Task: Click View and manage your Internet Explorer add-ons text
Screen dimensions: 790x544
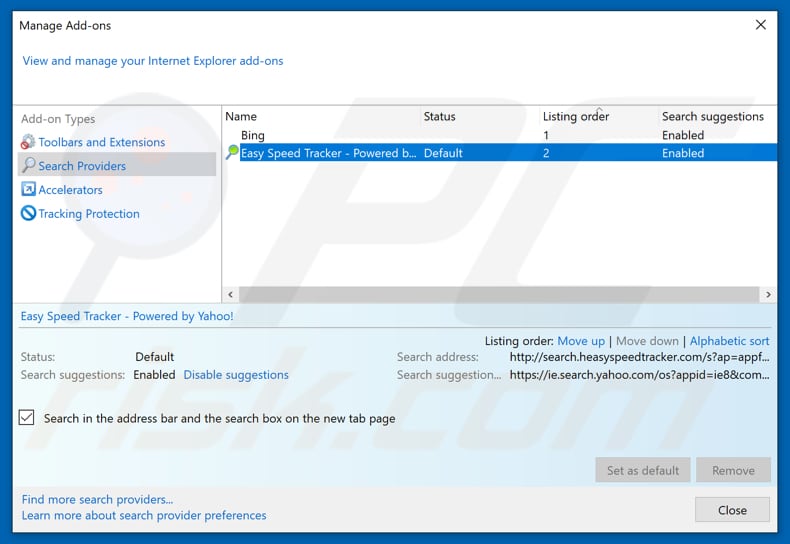Action: pos(153,61)
